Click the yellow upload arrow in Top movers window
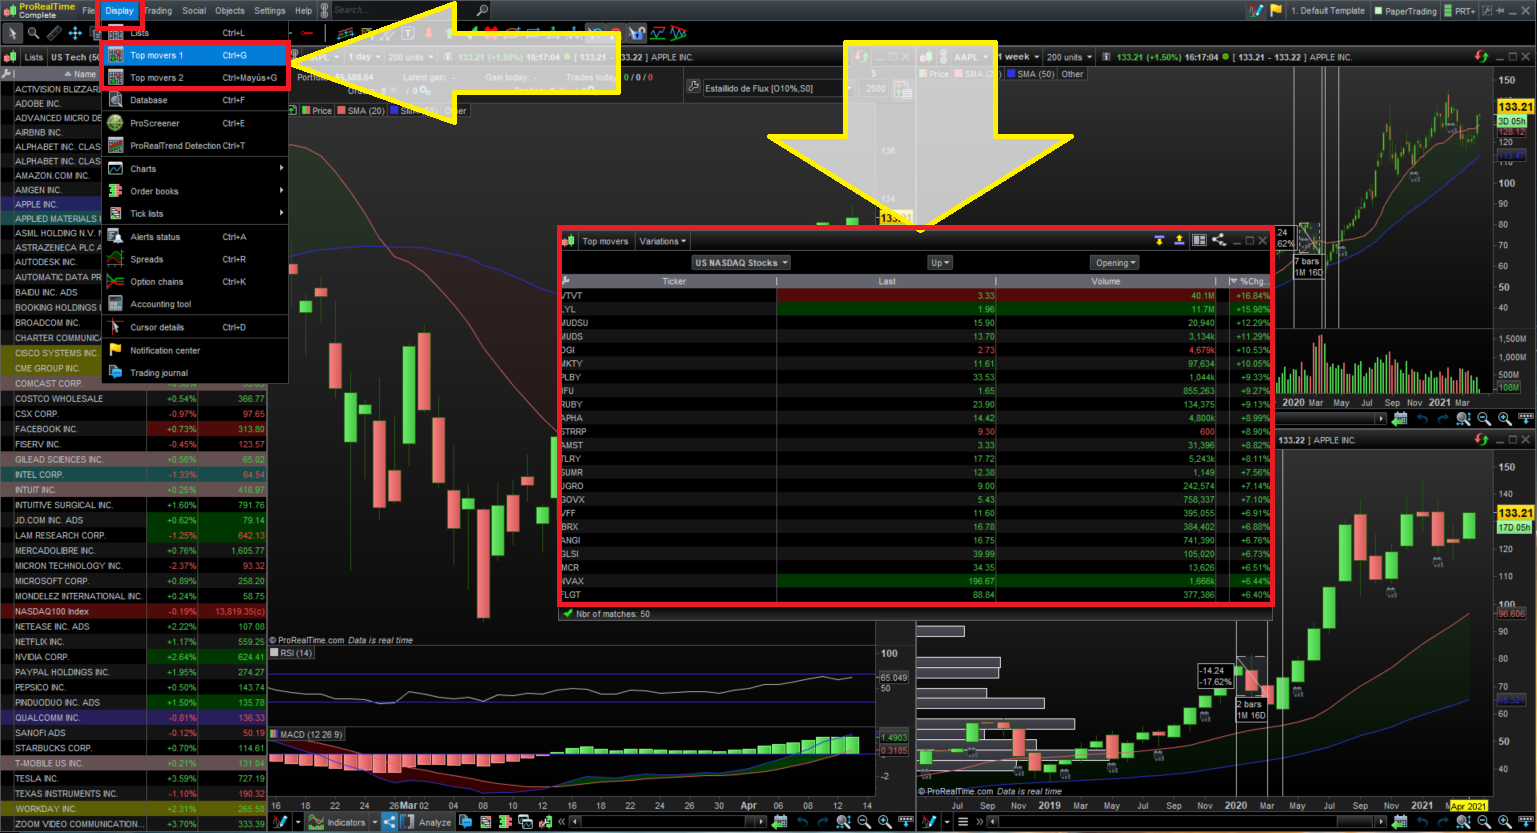This screenshot has width=1537, height=833. coord(1179,240)
